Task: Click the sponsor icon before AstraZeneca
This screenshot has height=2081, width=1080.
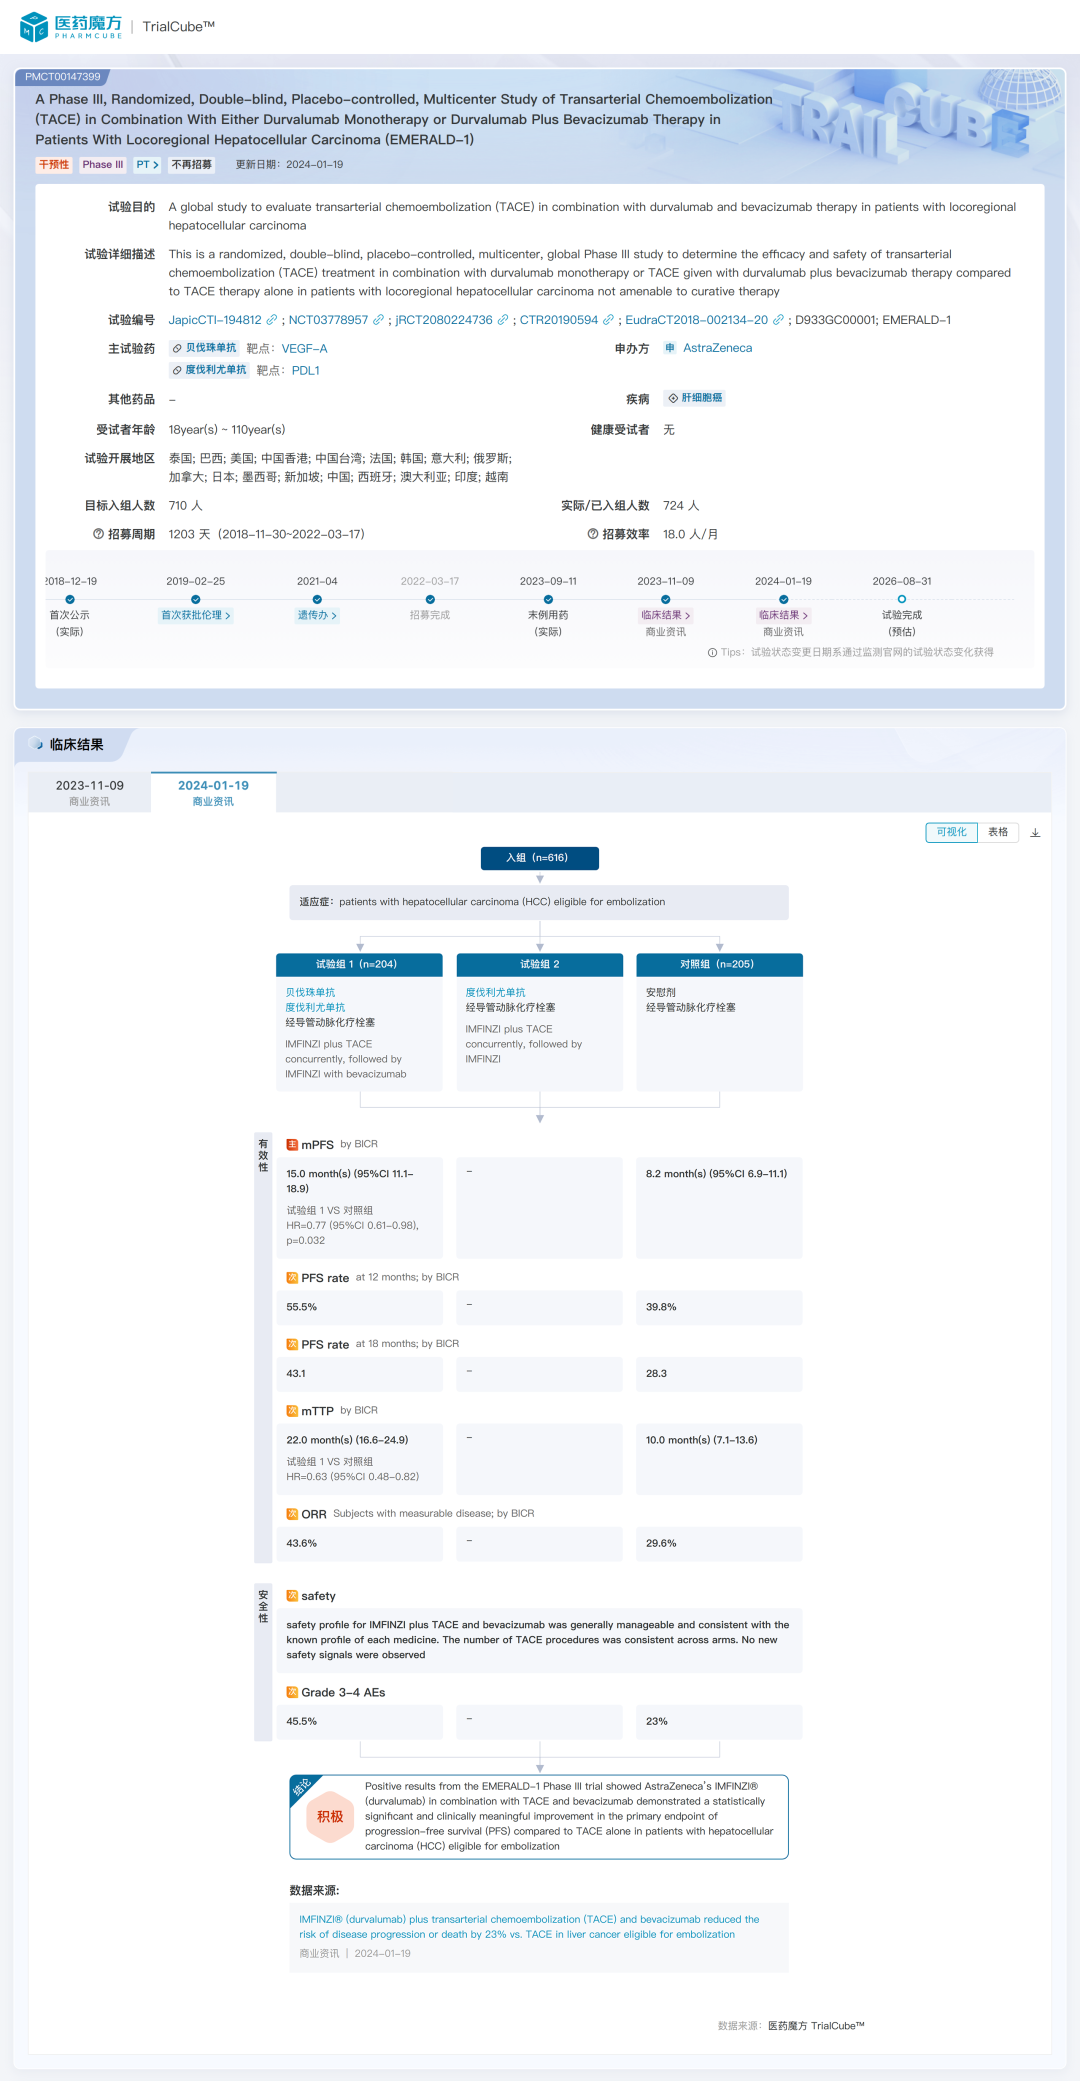Action: (670, 348)
